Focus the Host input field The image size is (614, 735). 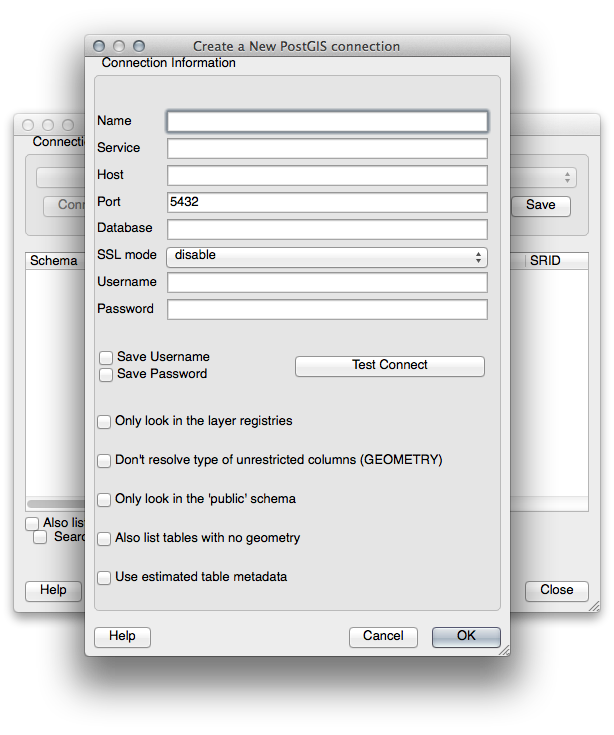click(x=327, y=176)
